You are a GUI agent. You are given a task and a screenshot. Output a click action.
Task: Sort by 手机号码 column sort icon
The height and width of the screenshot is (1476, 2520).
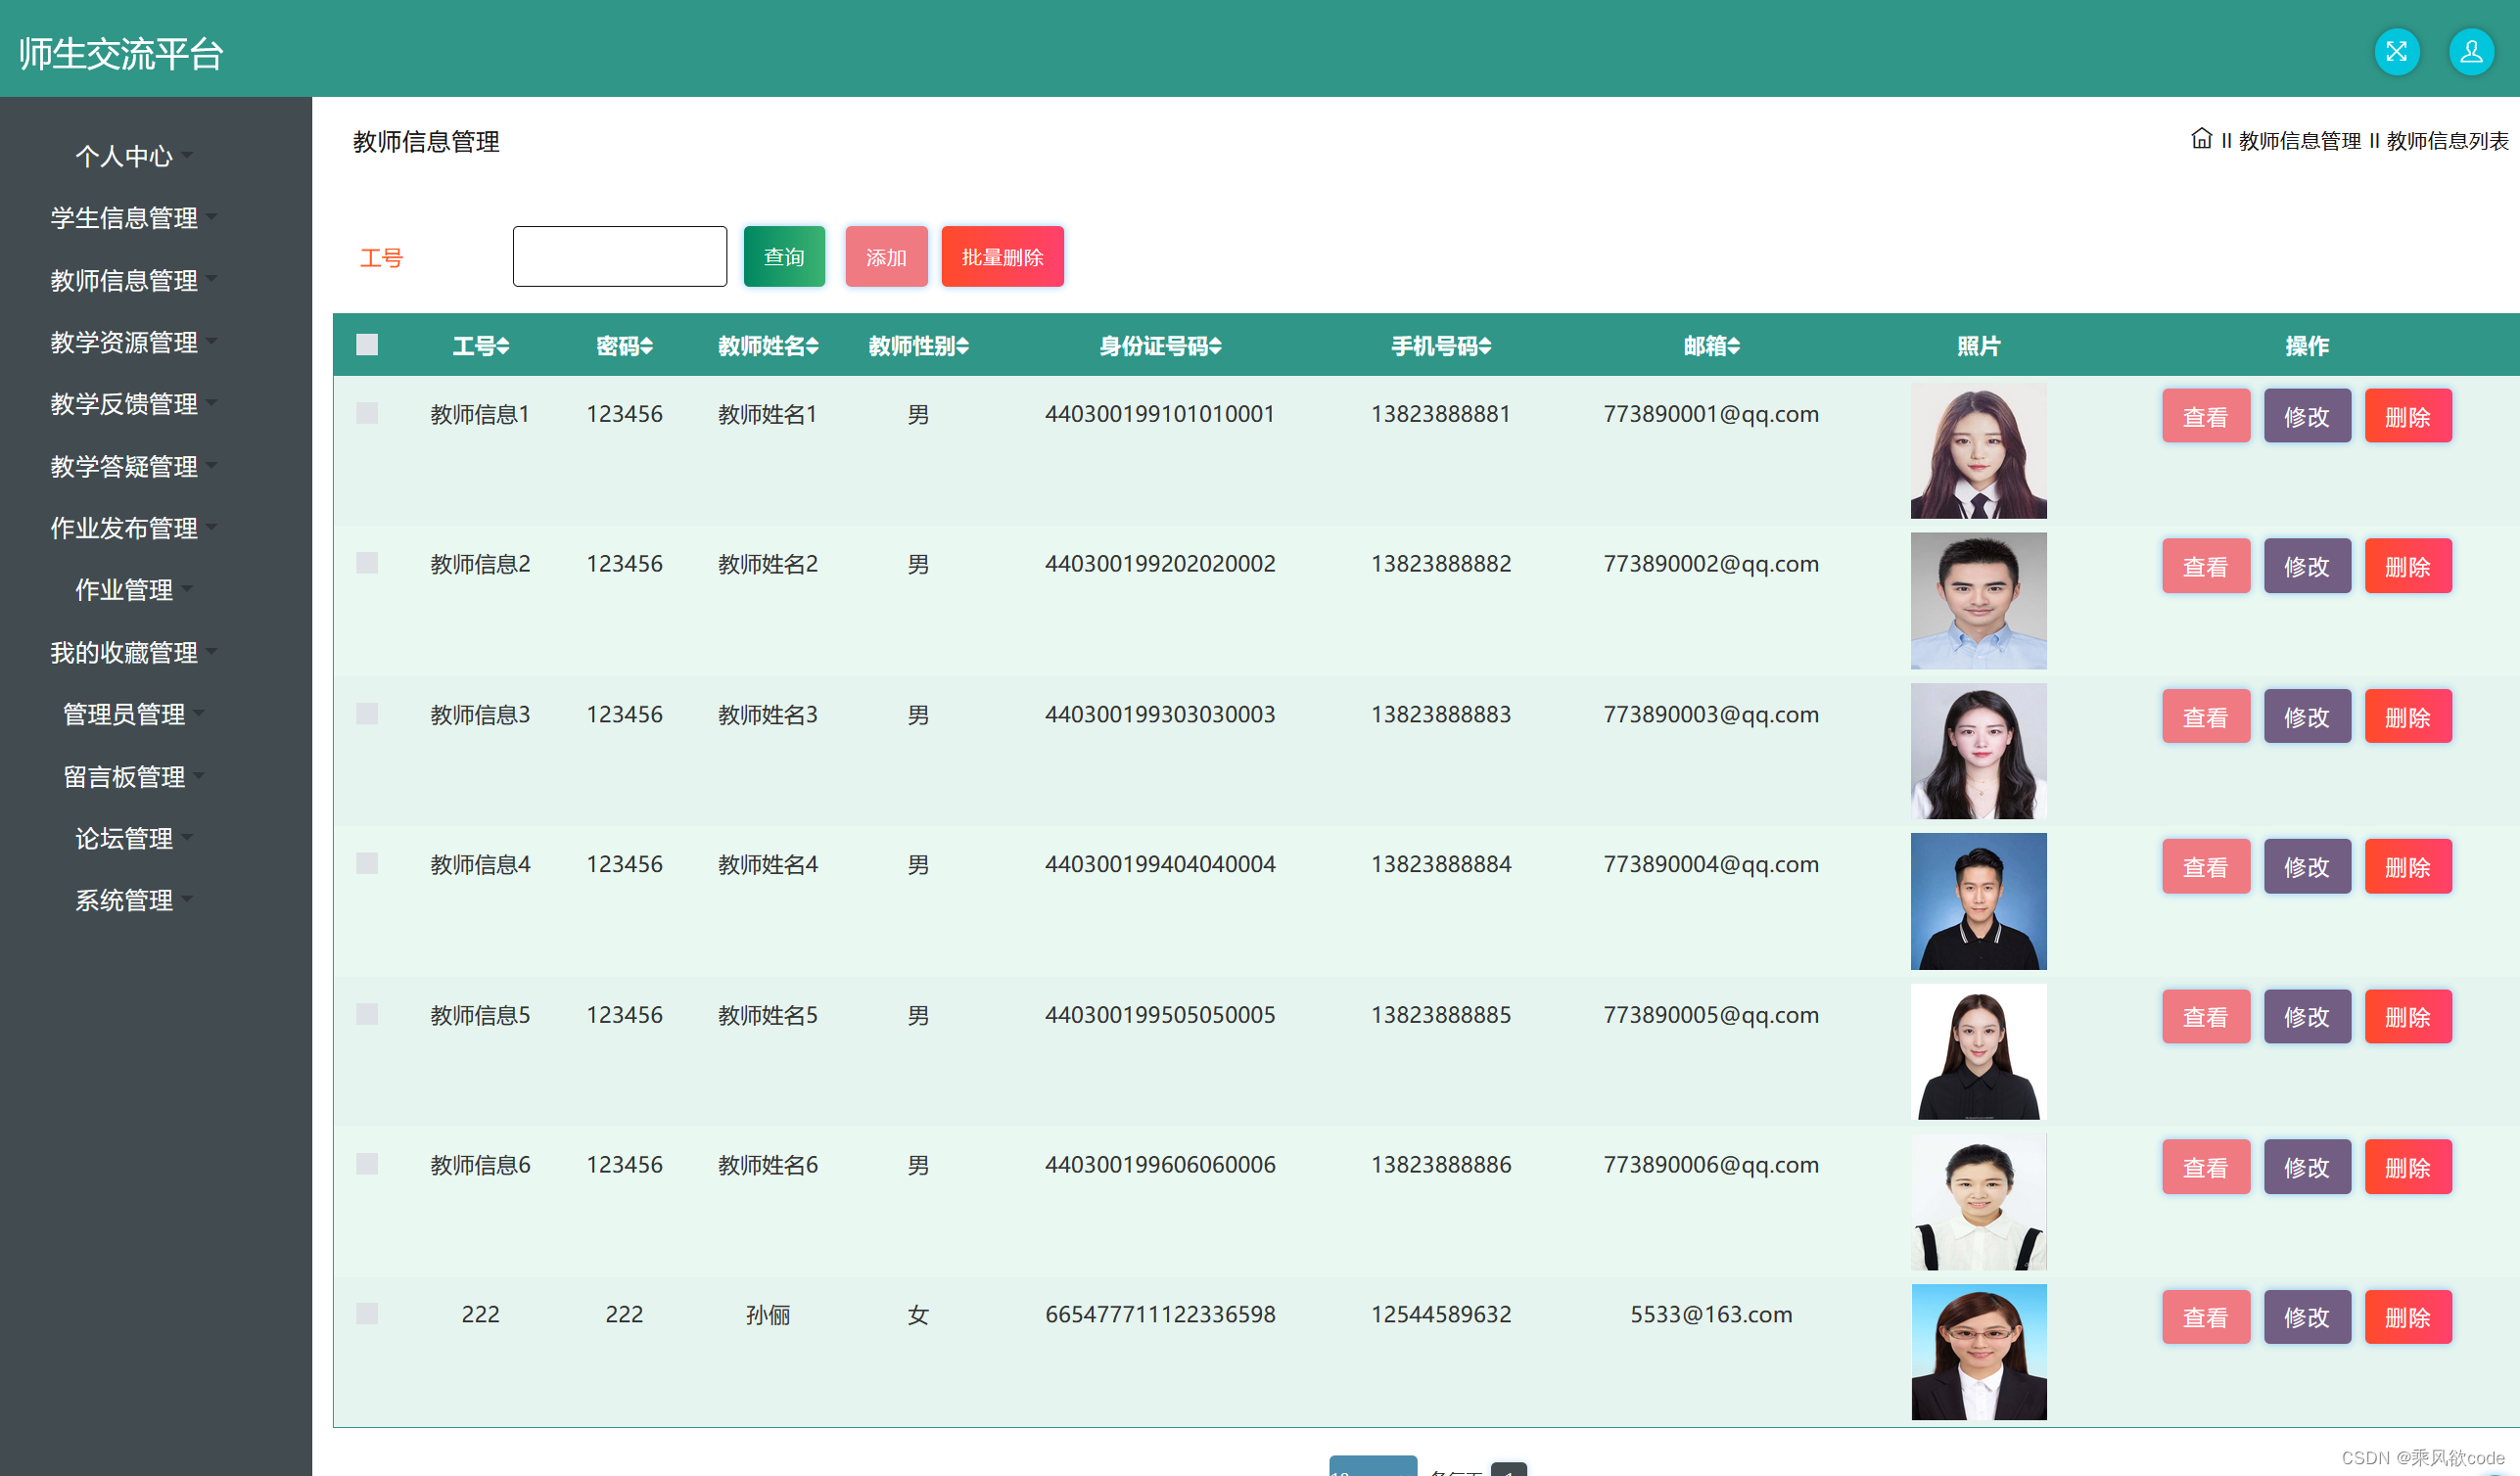(1485, 346)
